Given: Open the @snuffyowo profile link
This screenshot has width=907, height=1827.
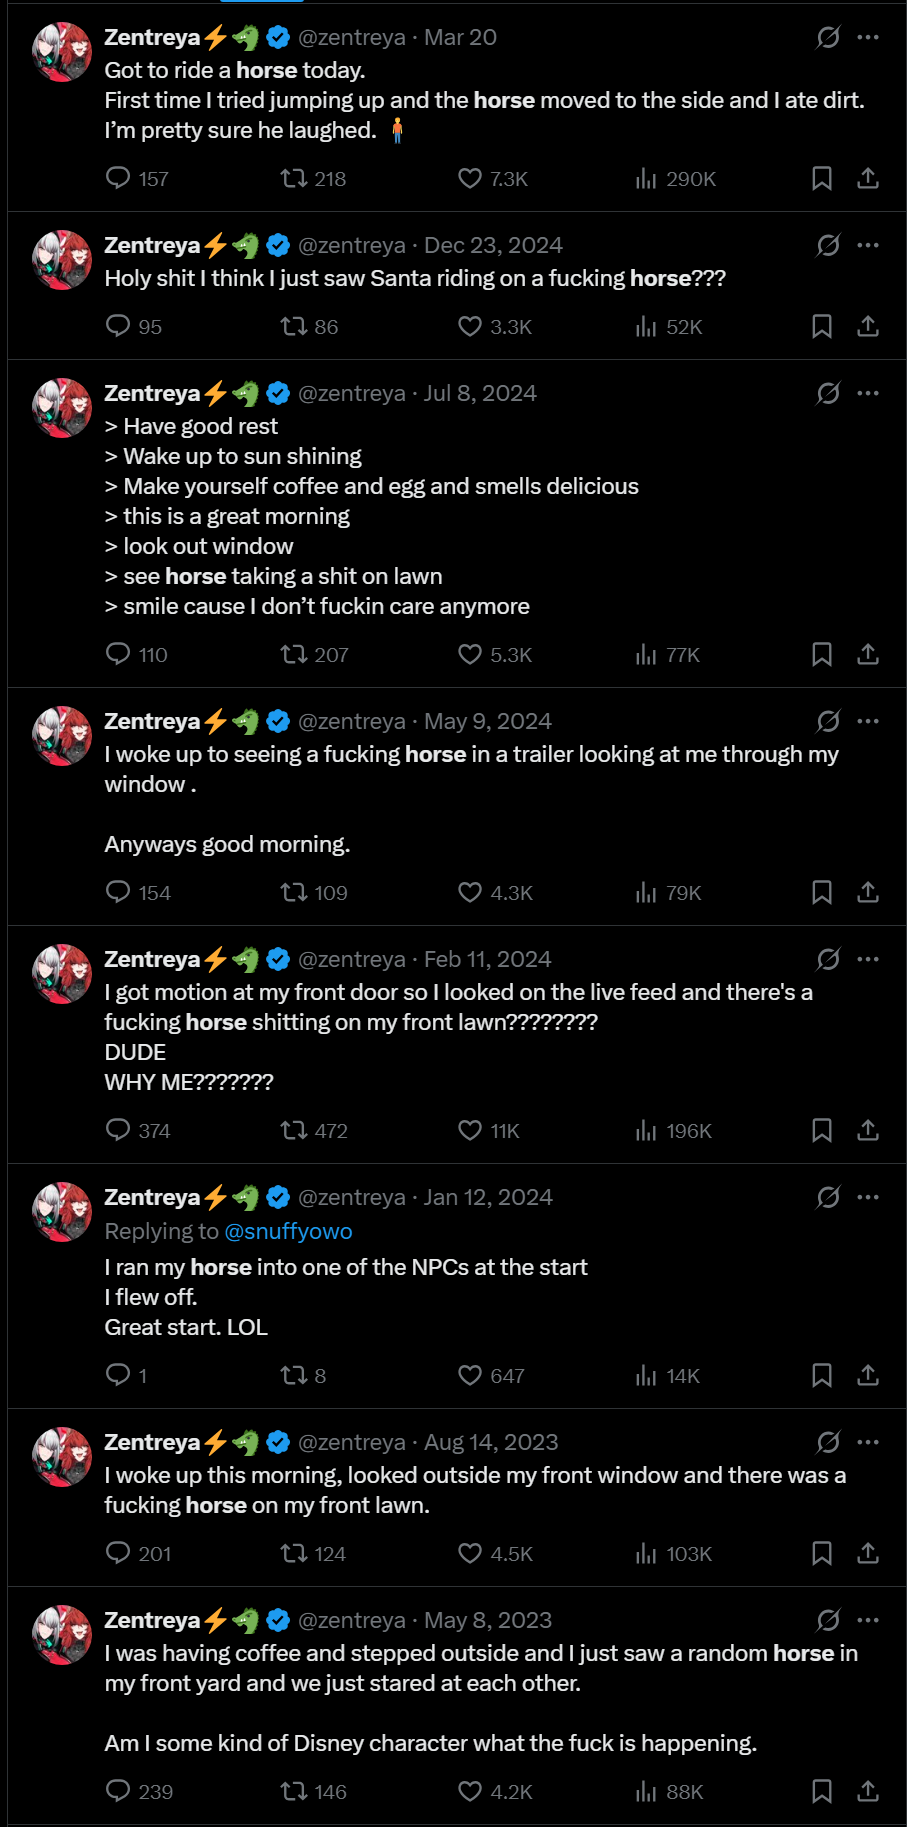Looking at the screenshot, I should pyautogui.click(x=288, y=1231).
